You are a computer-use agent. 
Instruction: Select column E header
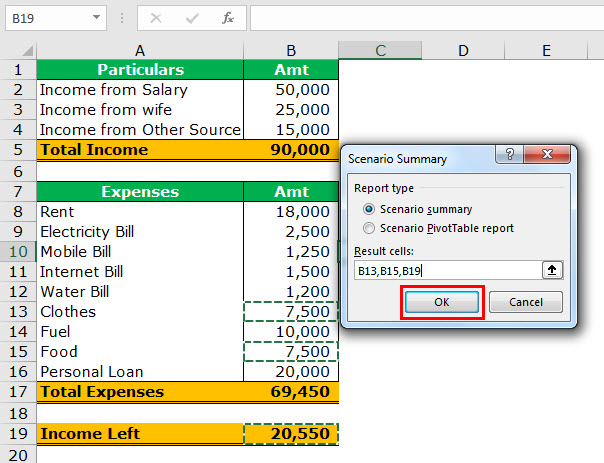coord(546,50)
